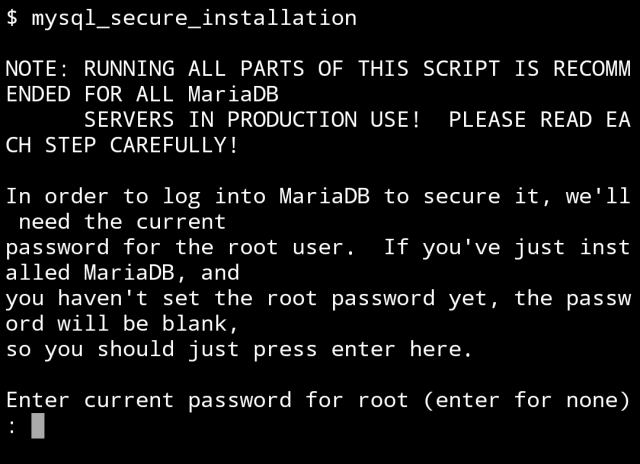640x464 pixels.
Task: Click the word NOTE: at the warning start
Action: pos(38,69)
